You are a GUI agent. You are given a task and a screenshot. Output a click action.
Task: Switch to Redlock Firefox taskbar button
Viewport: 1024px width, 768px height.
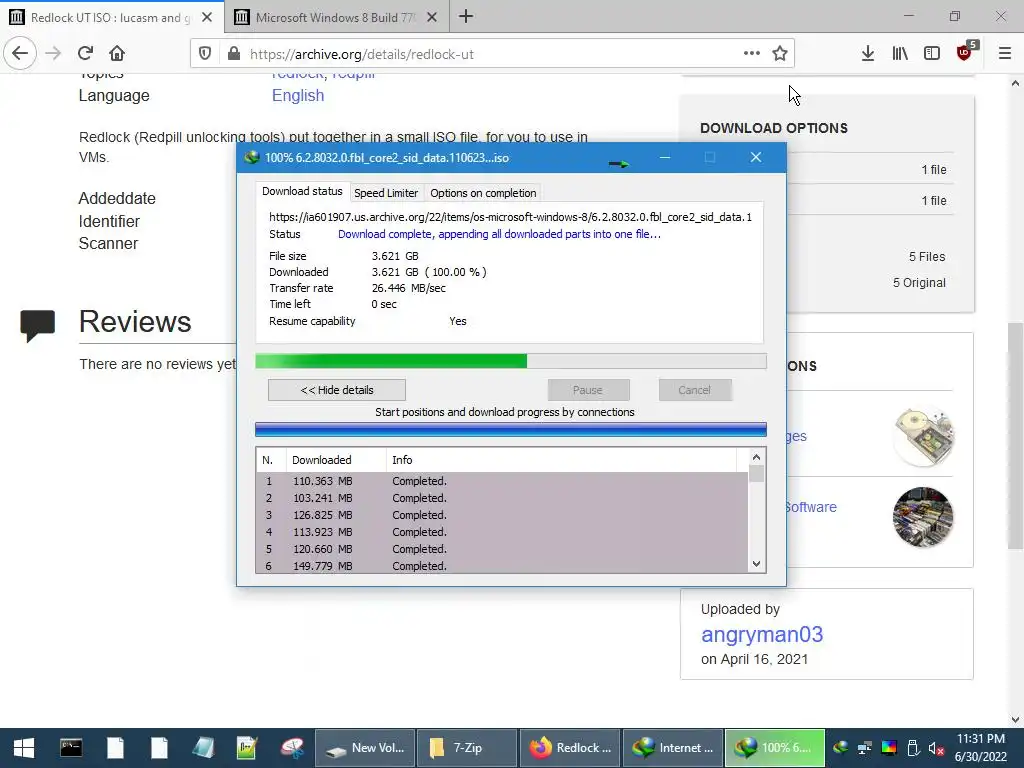[x=569, y=748]
